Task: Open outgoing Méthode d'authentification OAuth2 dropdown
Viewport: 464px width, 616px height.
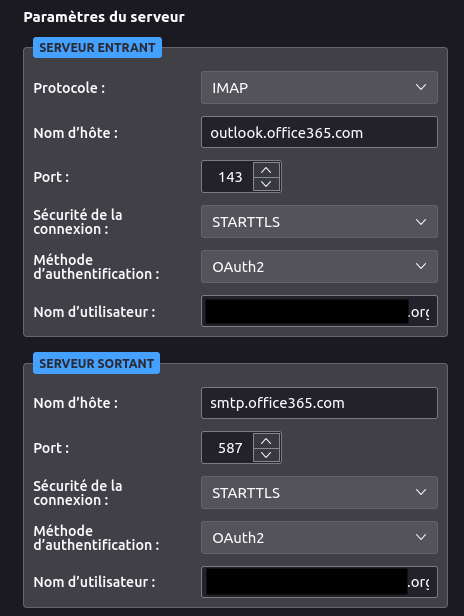Action: click(x=319, y=537)
